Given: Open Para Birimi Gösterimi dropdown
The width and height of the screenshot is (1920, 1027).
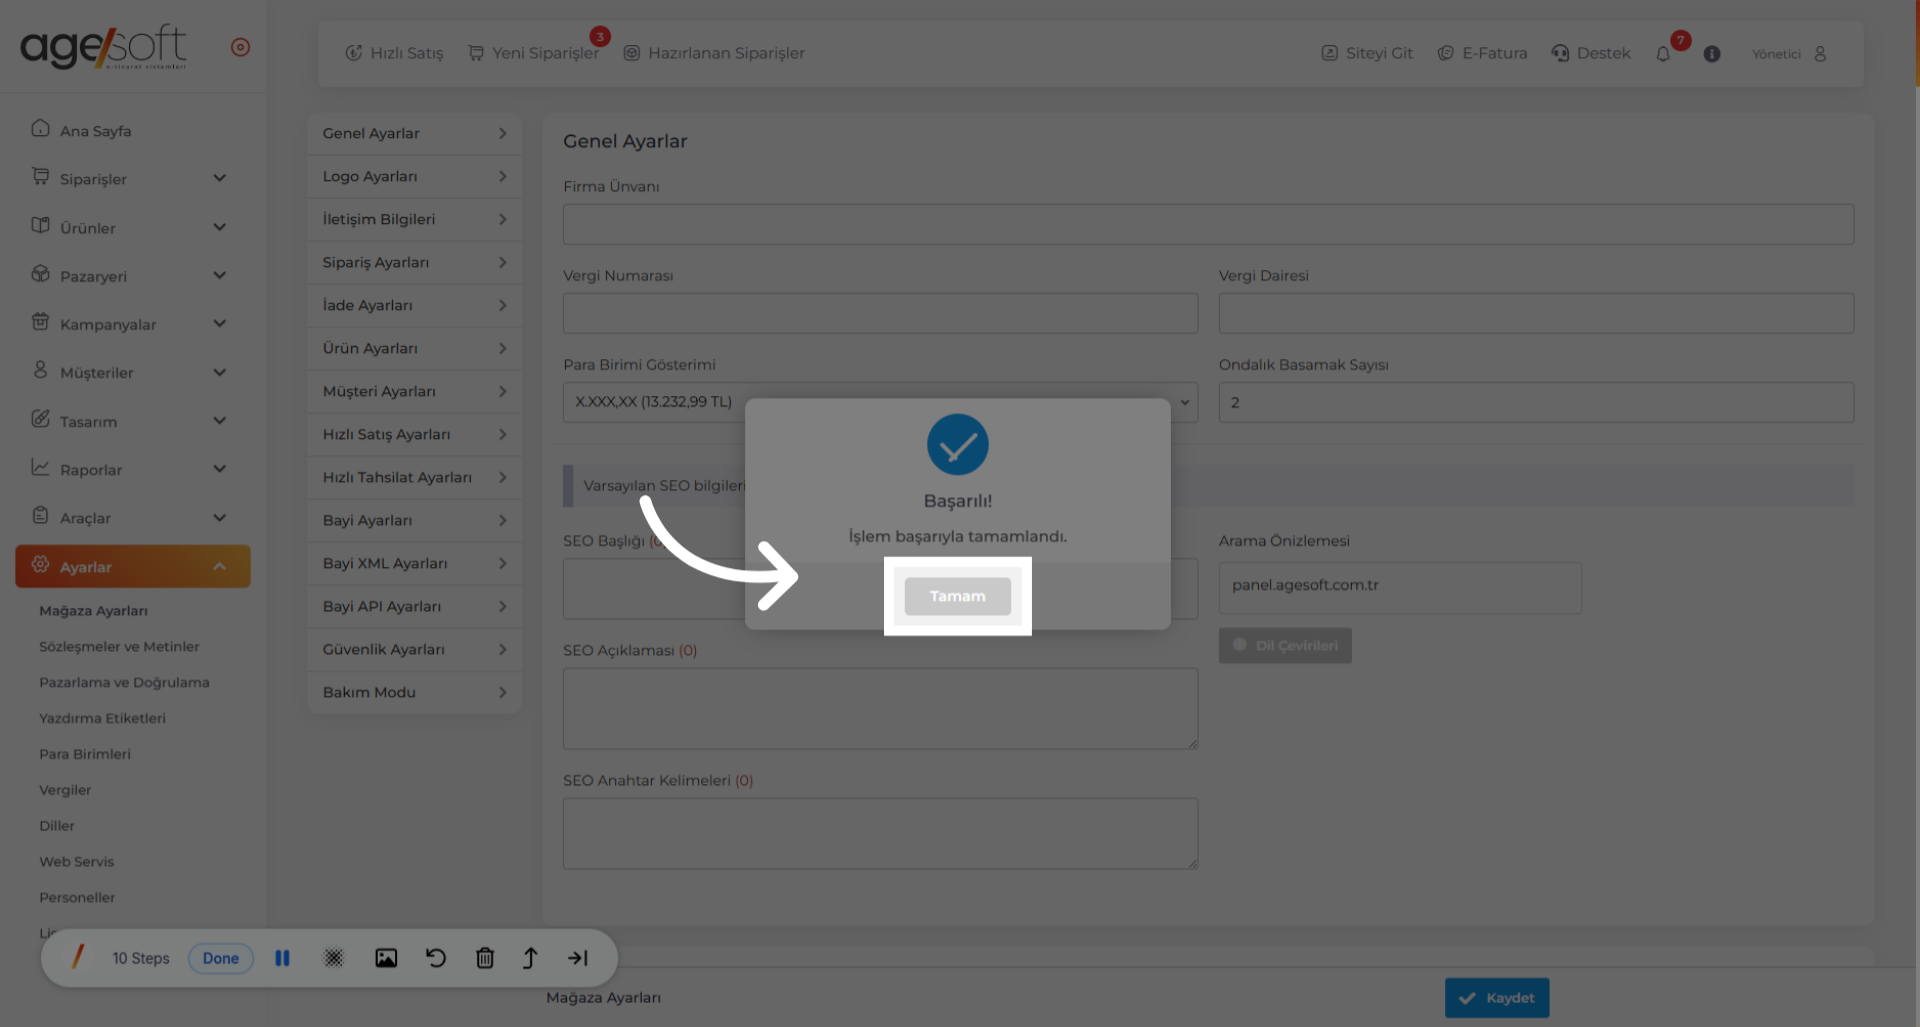Looking at the screenshot, I should (880, 402).
